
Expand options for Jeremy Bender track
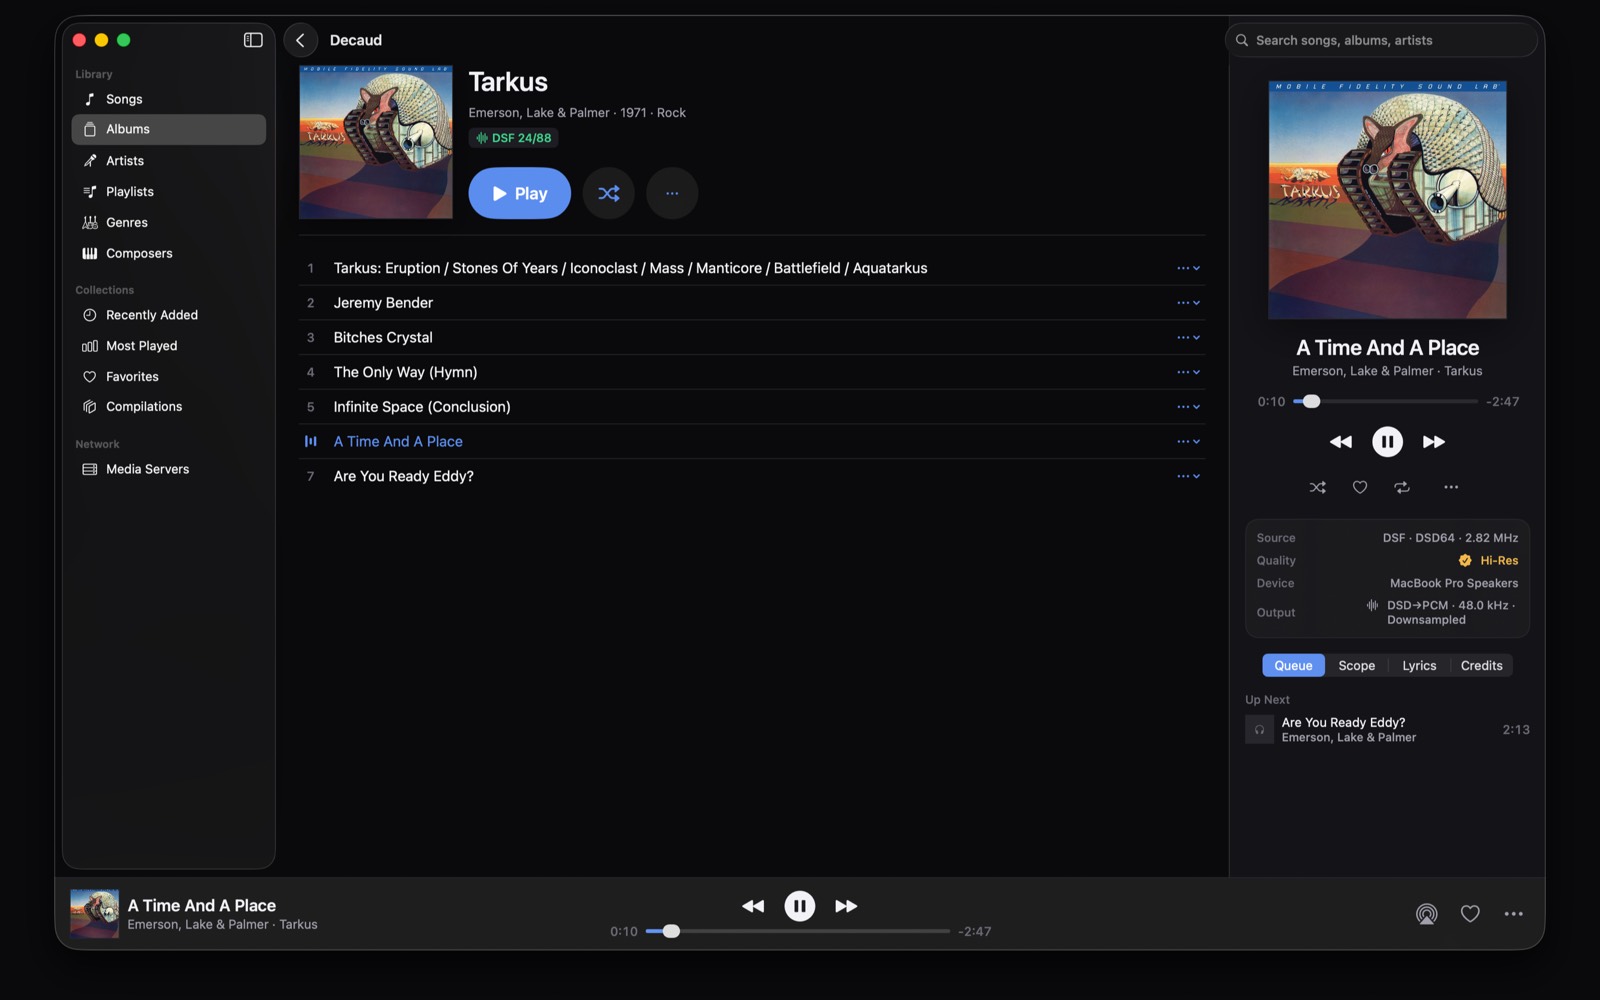click(1188, 303)
